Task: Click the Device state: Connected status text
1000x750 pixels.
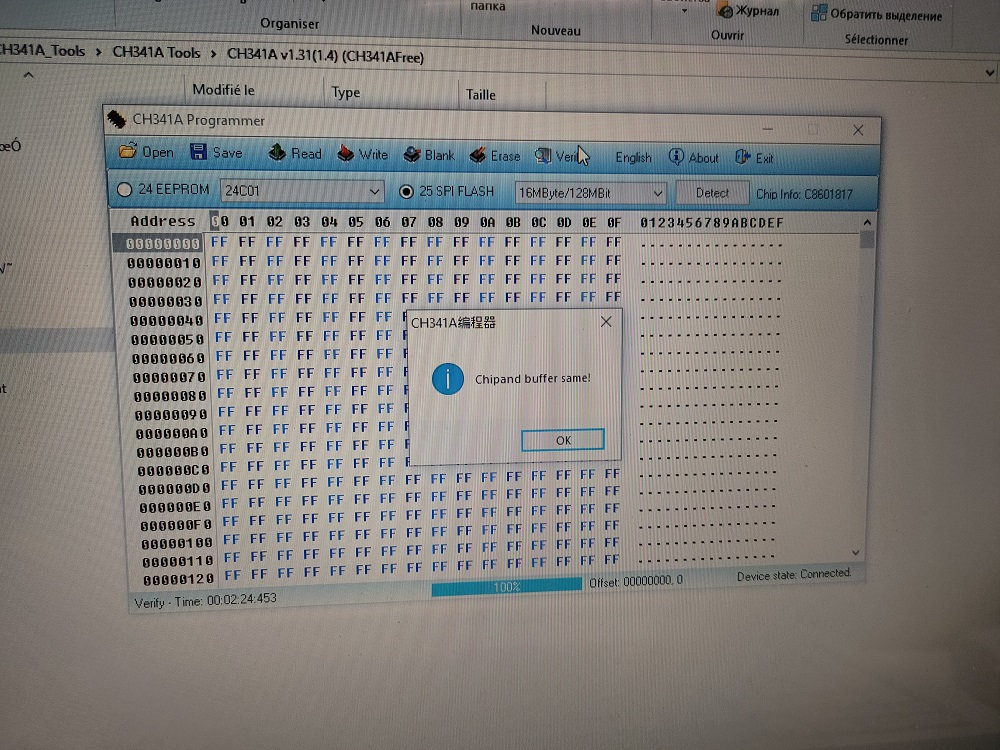Action: [793, 575]
